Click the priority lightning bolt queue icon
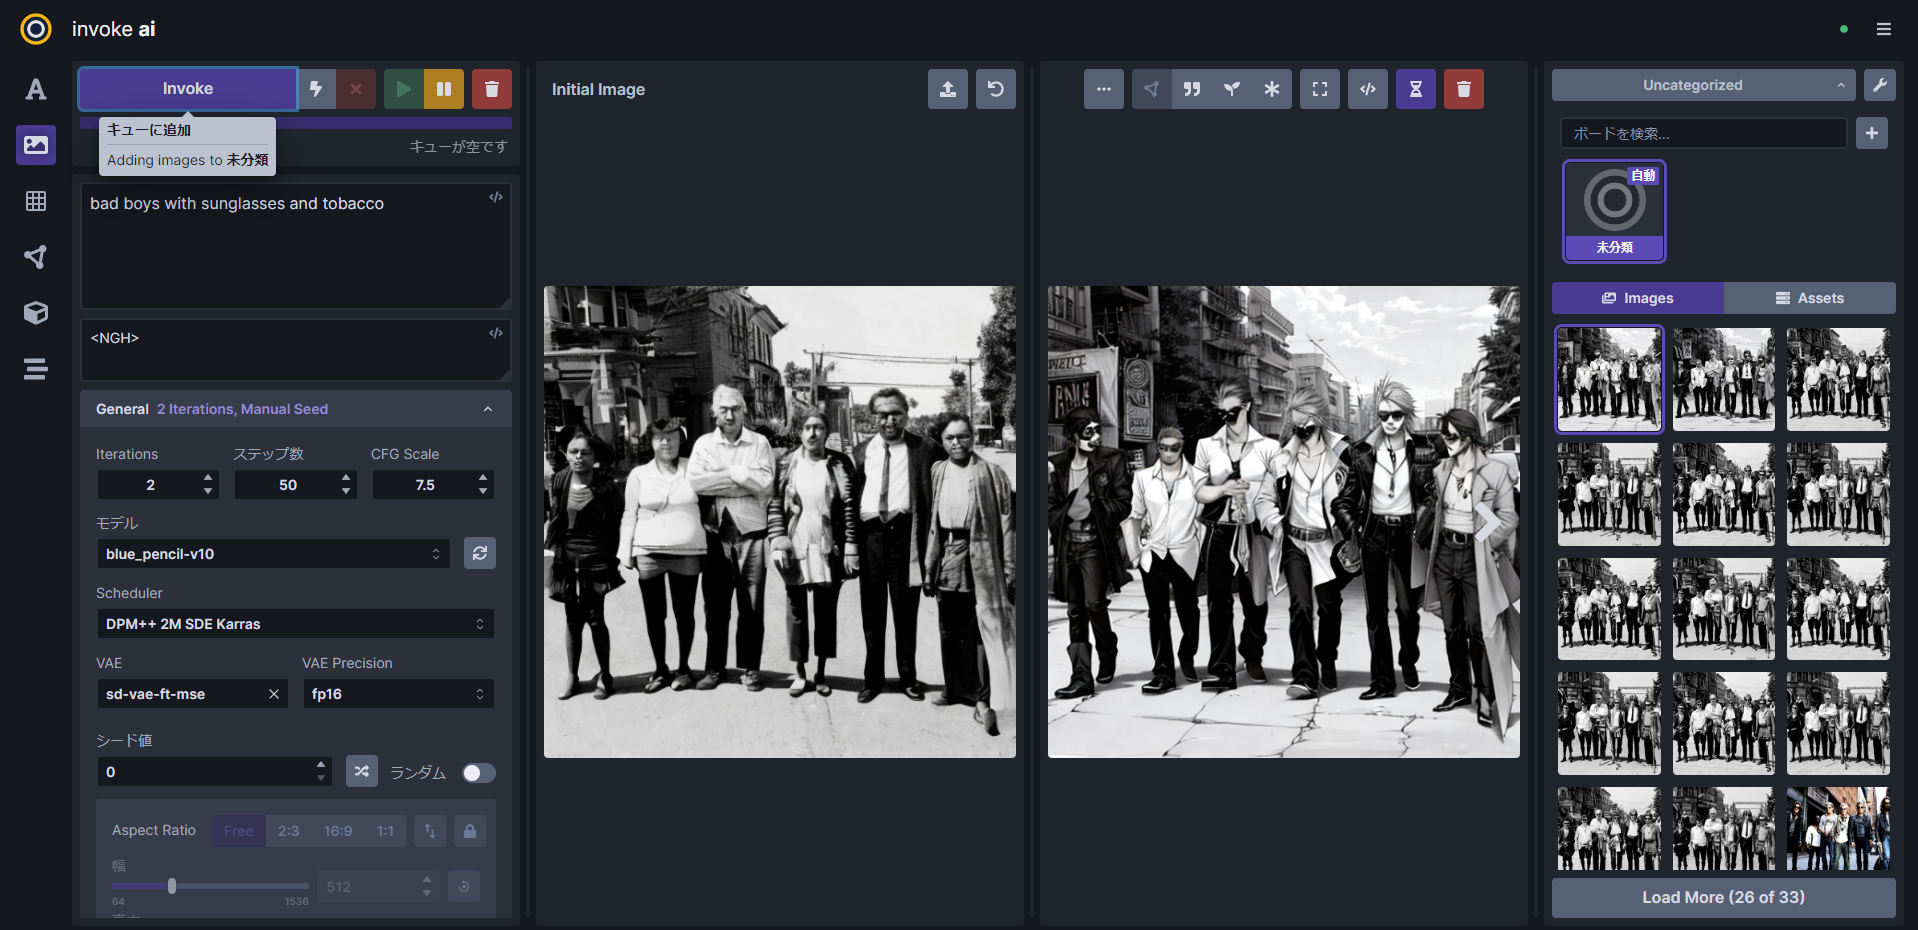 (316, 89)
